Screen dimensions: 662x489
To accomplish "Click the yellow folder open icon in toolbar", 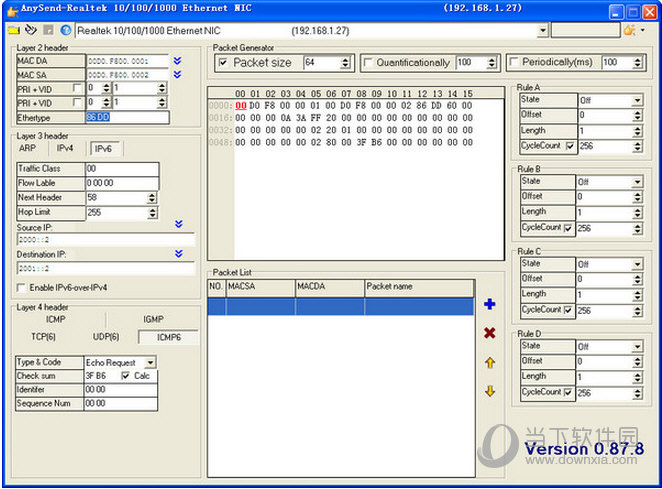I will (14, 30).
